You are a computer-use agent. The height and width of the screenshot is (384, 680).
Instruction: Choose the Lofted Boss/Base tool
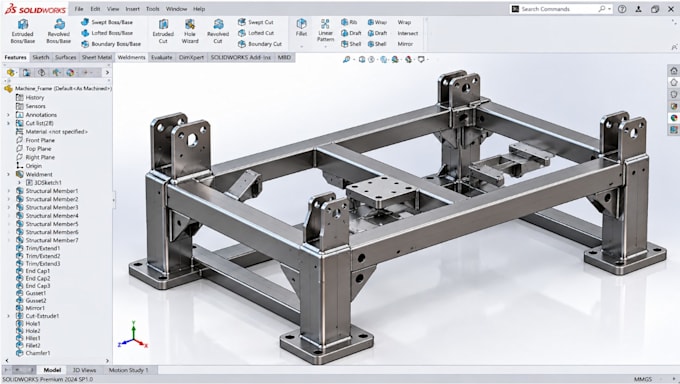point(107,33)
